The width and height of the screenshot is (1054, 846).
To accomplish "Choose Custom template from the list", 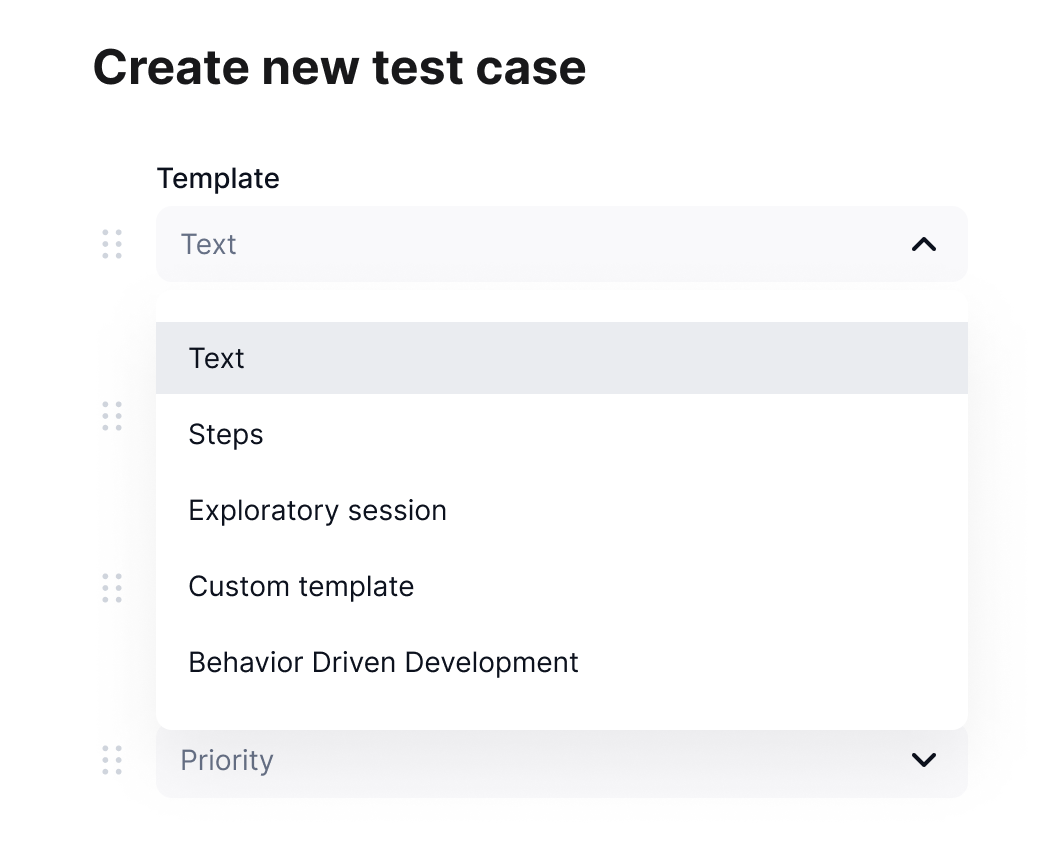I will [x=561, y=586].
